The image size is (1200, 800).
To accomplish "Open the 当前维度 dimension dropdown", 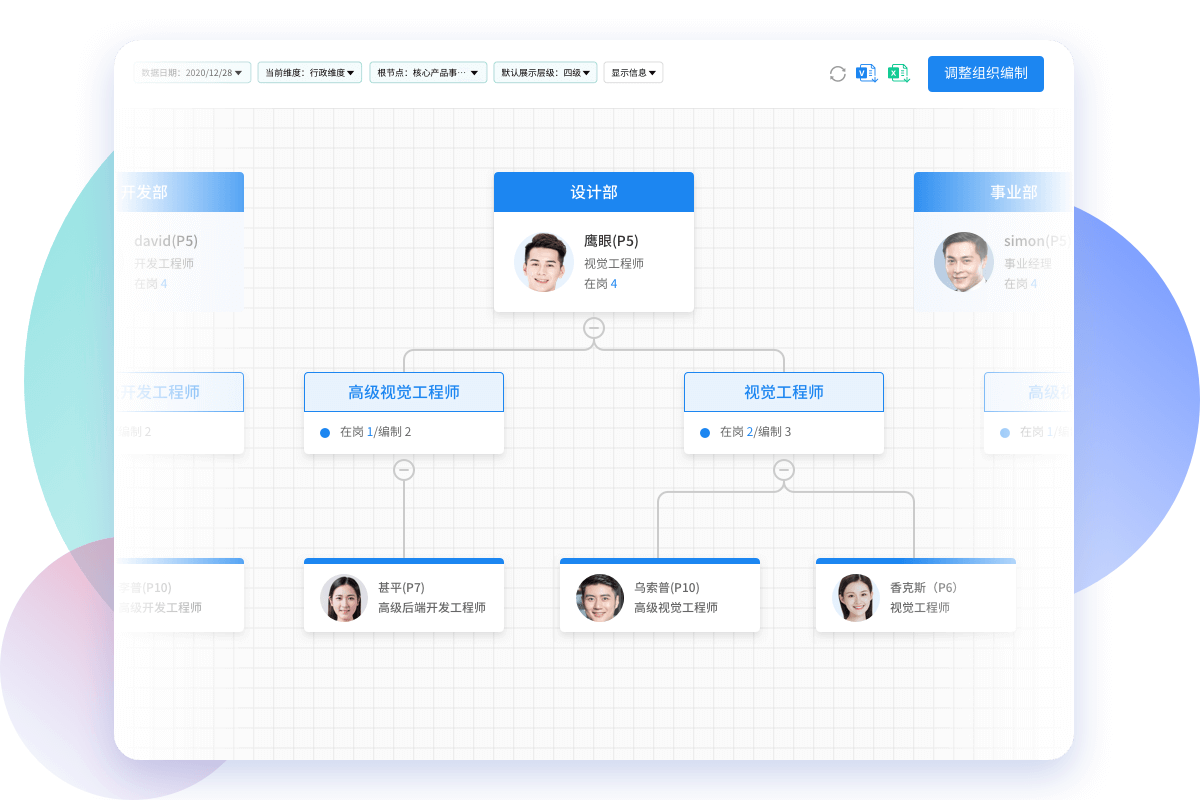I will point(310,73).
